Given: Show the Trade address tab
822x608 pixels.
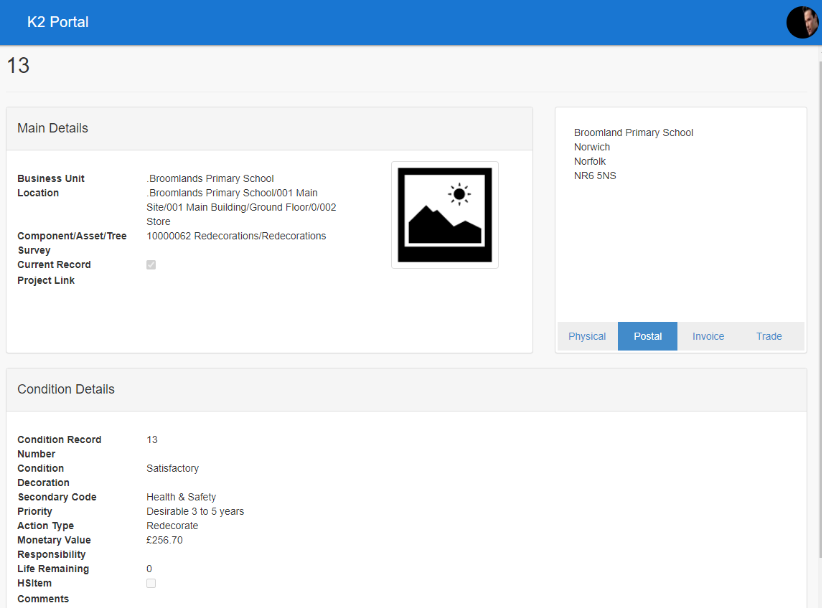Looking at the screenshot, I should [769, 336].
